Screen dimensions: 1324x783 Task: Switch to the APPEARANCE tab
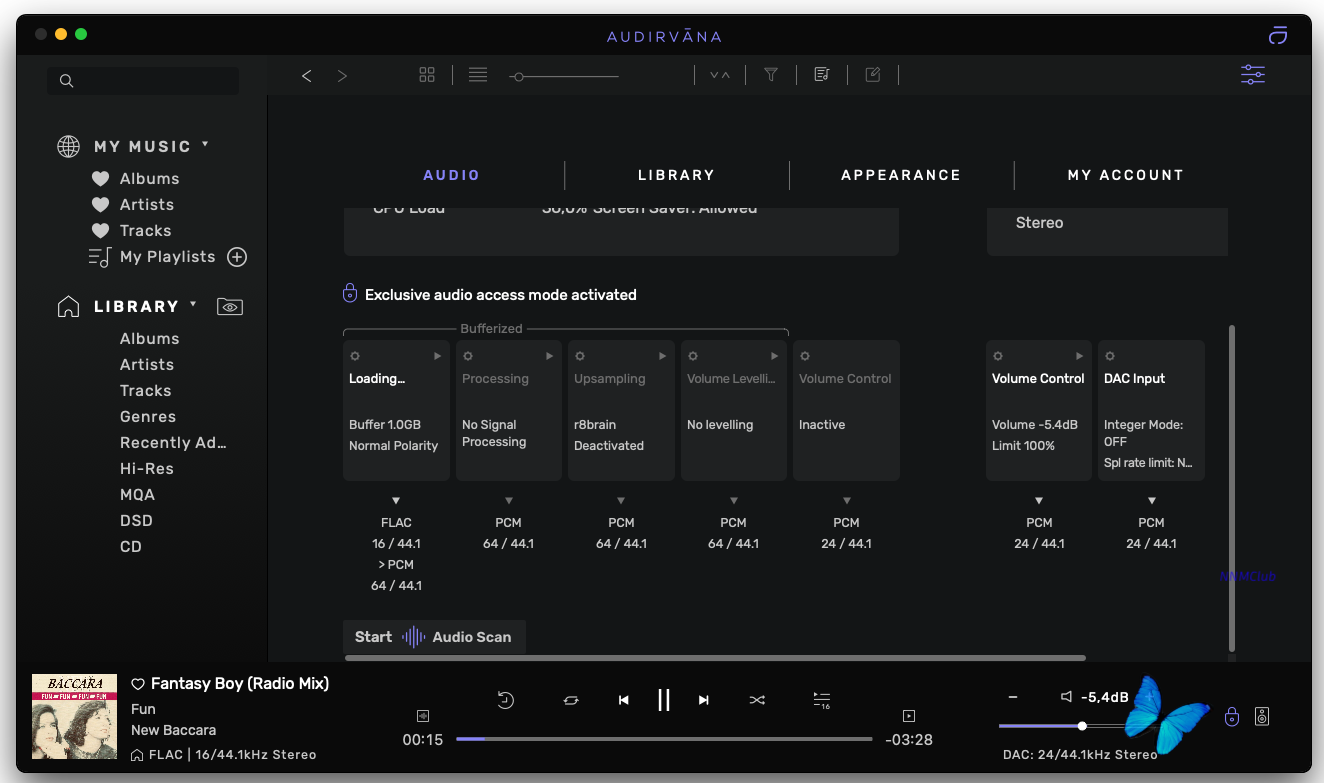(x=900, y=175)
